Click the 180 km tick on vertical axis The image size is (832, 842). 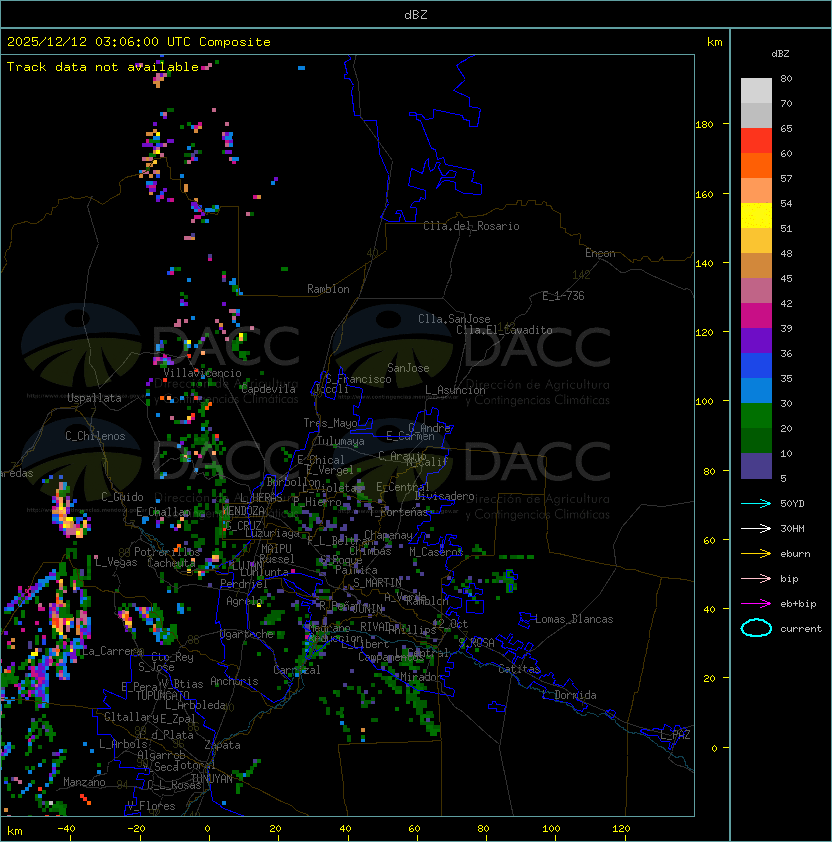click(x=704, y=124)
